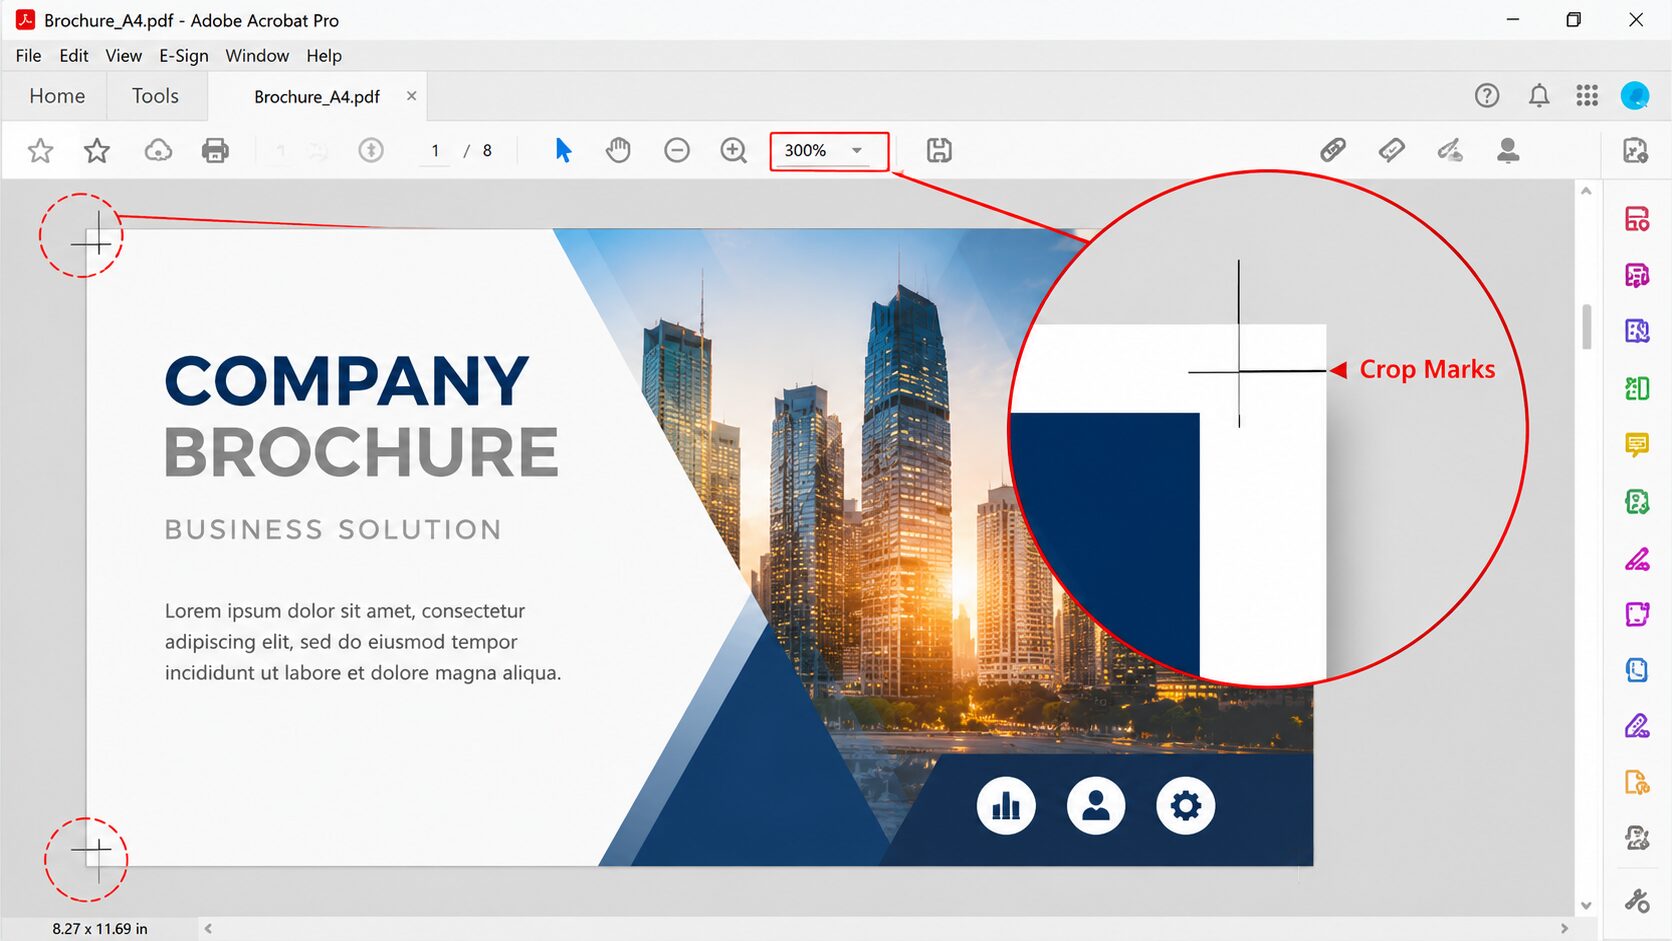The image size is (1672, 941).
Task: Click the tag-shaped icon in toolbar
Action: coord(1391,151)
